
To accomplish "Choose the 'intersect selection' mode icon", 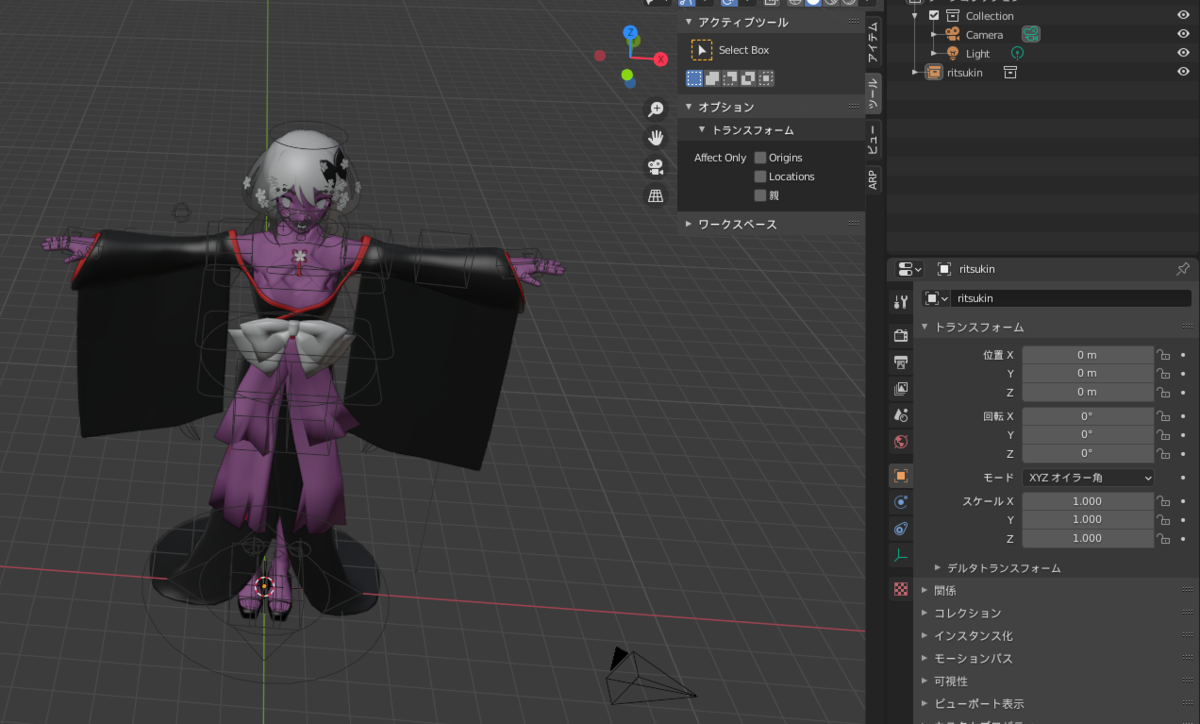I will pyautogui.click(x=766, y=78).
